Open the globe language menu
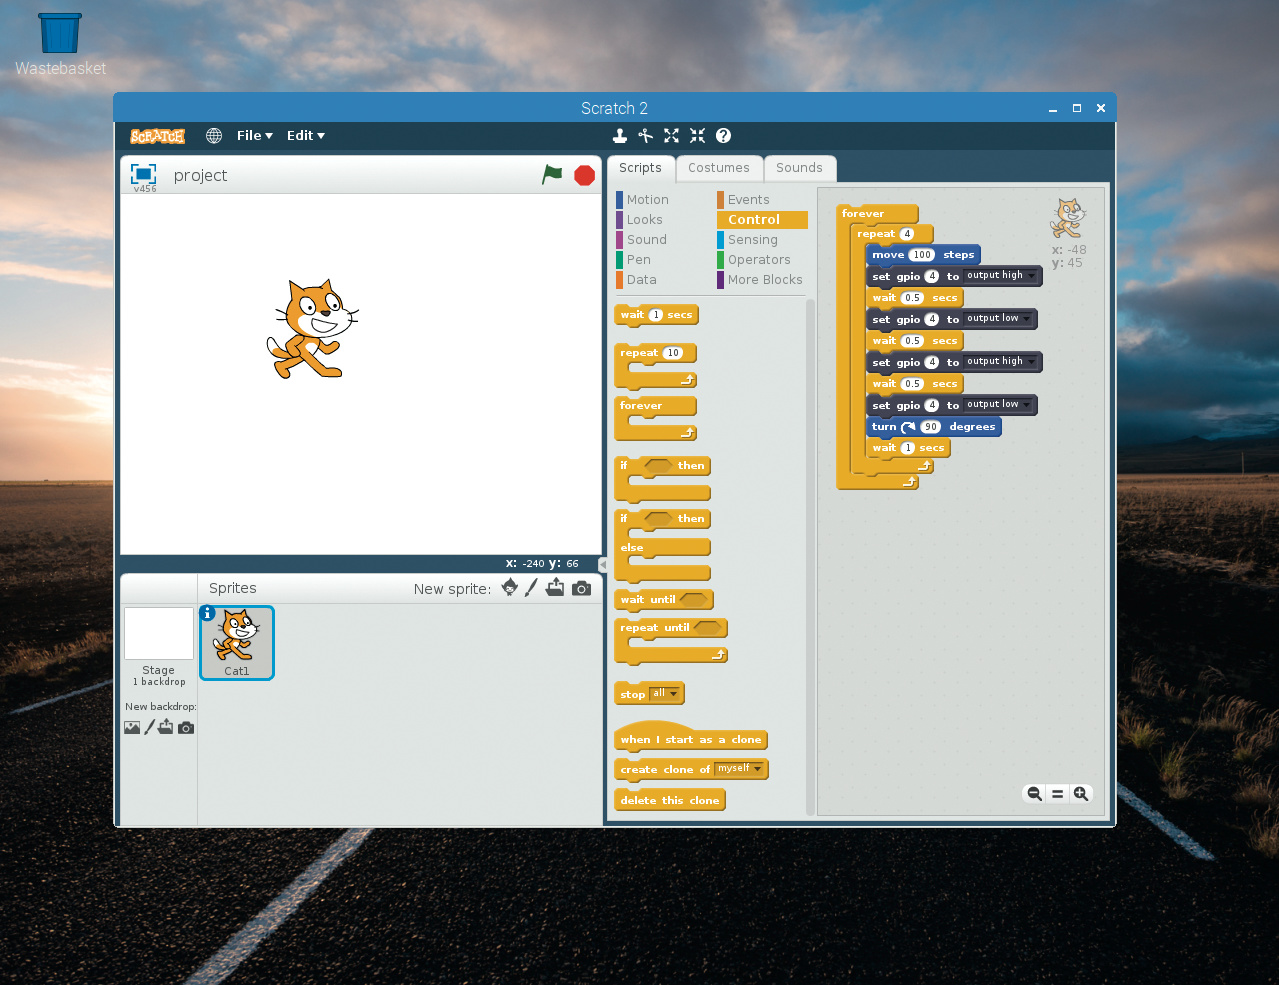This screenshot has height=985, width=1279. 214,136
